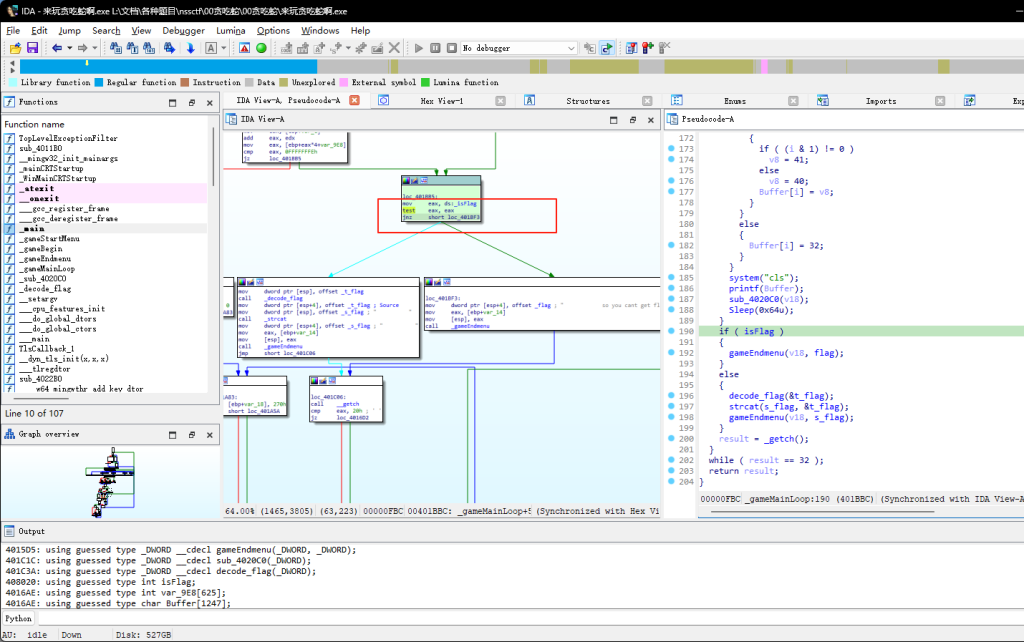Open the Debugger menu
Screen dimensions: 1024x642
click(183, 31)
